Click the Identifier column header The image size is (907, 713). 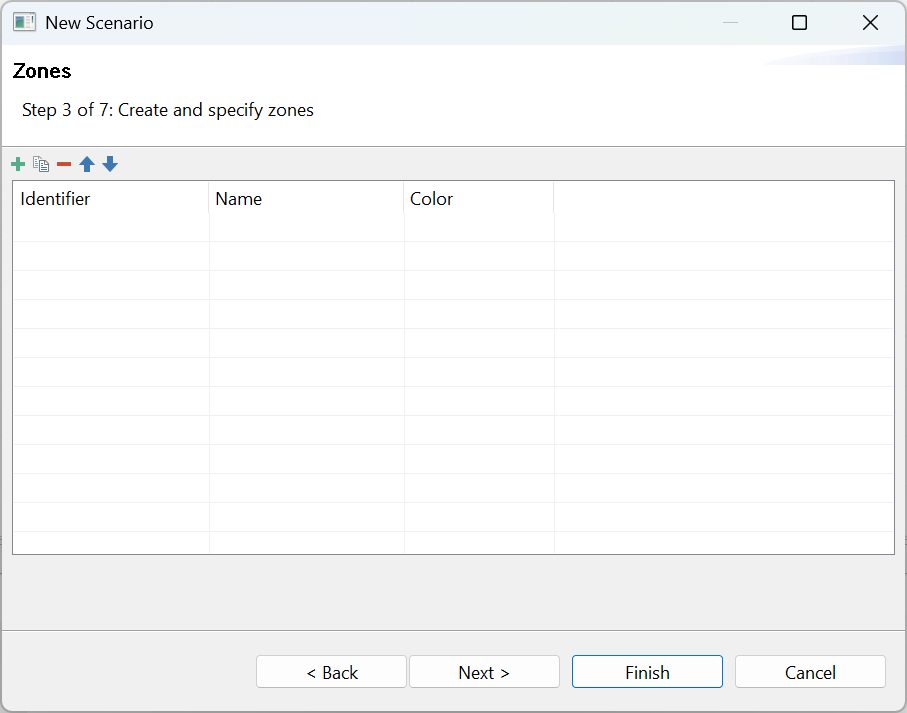coord(110,198)
